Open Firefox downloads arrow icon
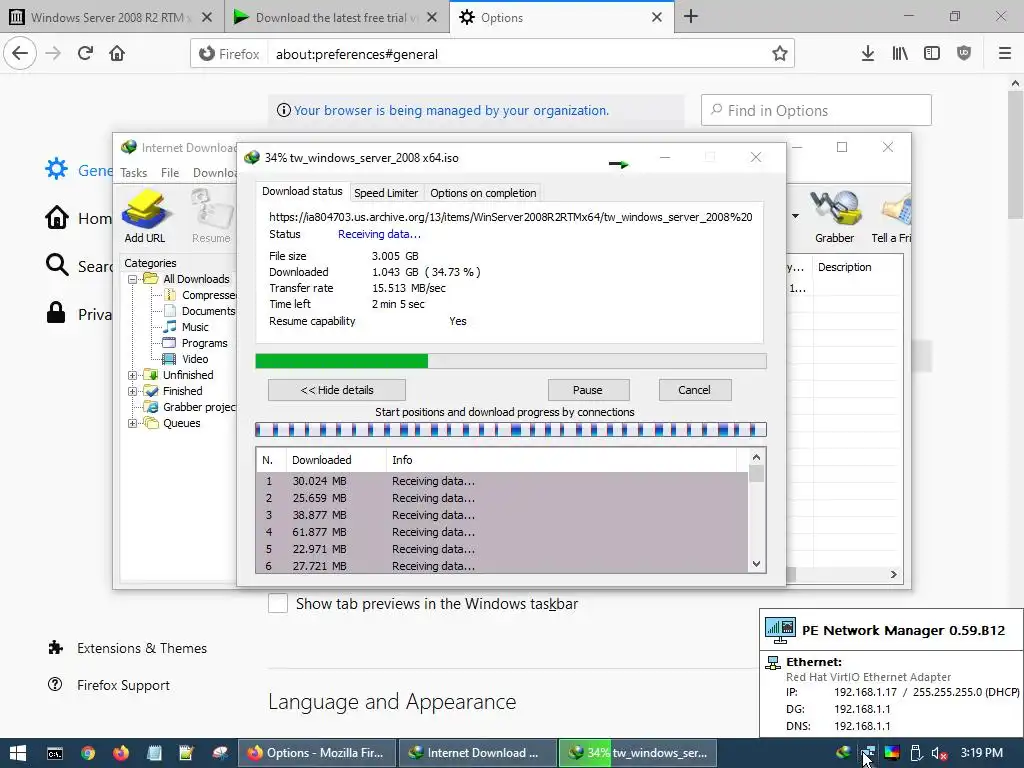 click(868, 54)
